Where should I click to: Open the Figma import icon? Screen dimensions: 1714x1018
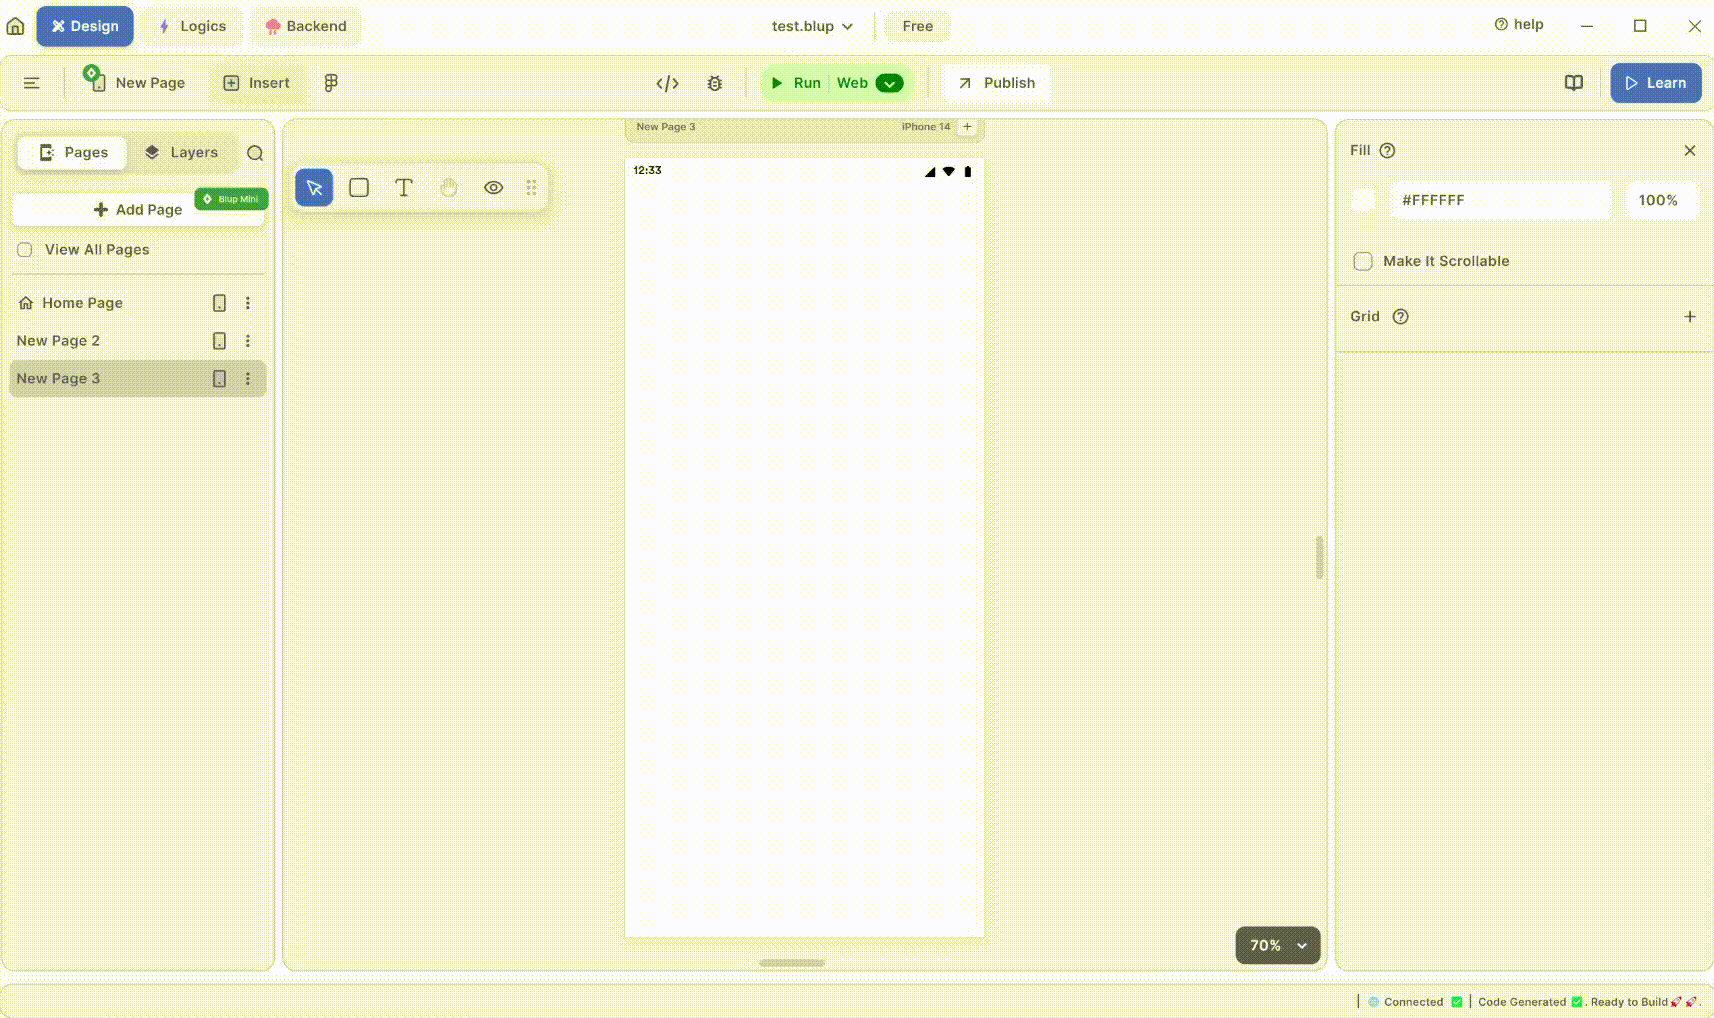pyautogui.click(x=331, y=83)
